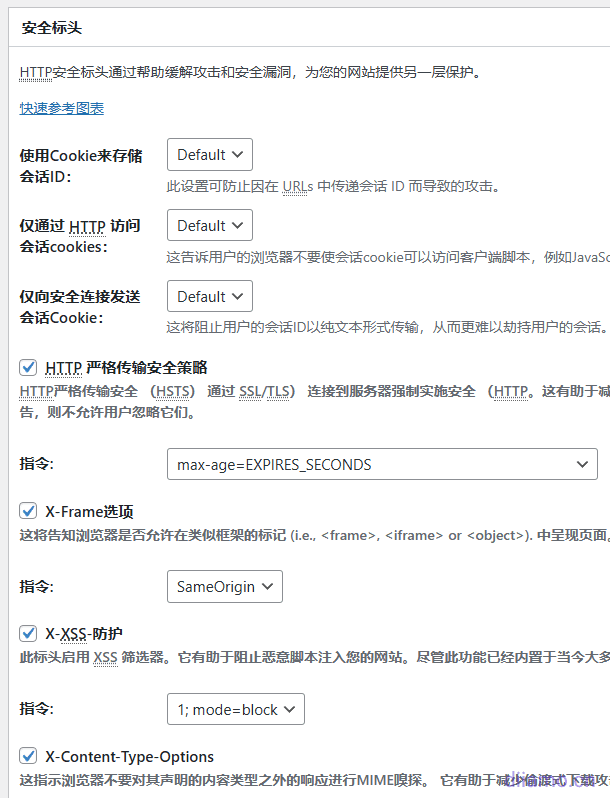Open the SameOrigin directive dropdown

(224, 587)
